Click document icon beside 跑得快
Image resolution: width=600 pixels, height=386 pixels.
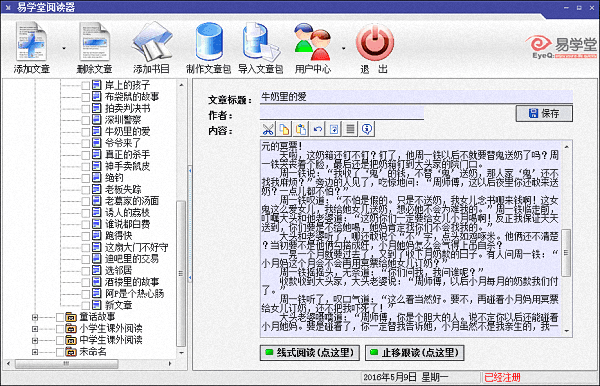point(96,235)
